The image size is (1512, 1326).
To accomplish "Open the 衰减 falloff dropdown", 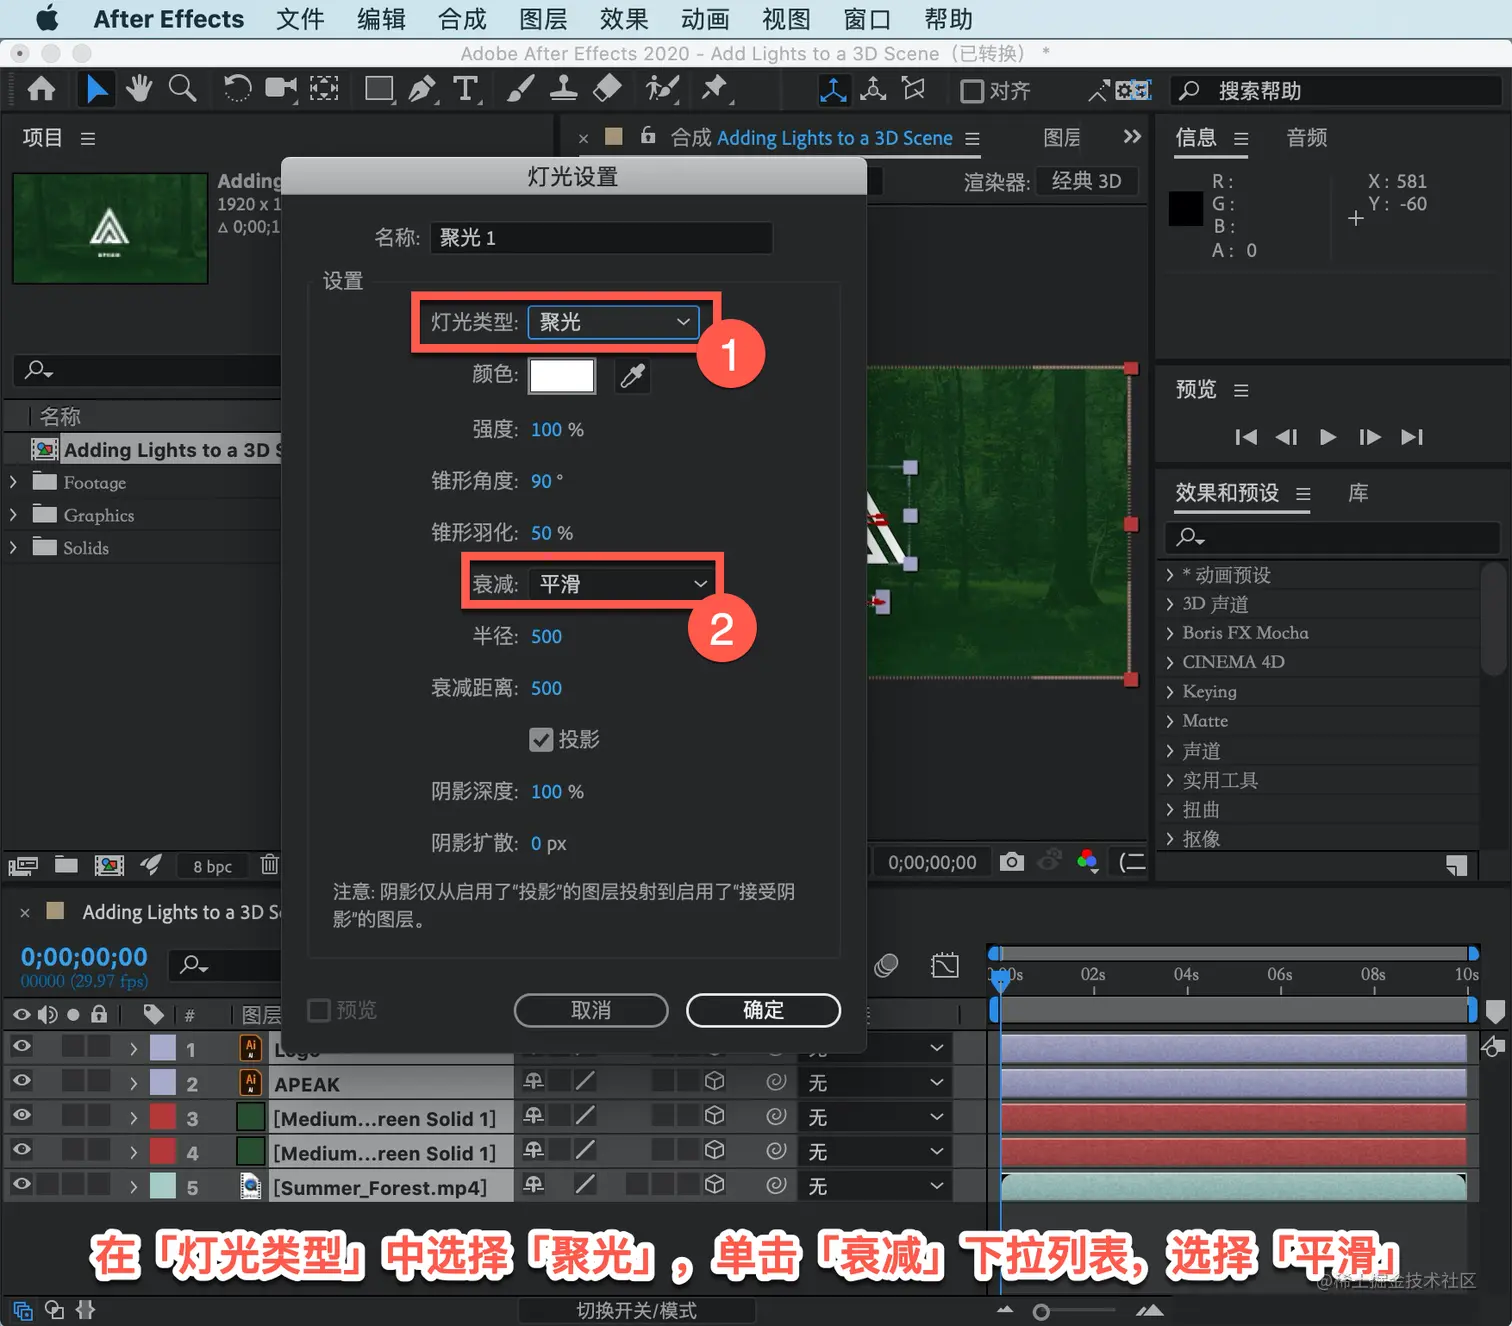I will click(621, 584).
